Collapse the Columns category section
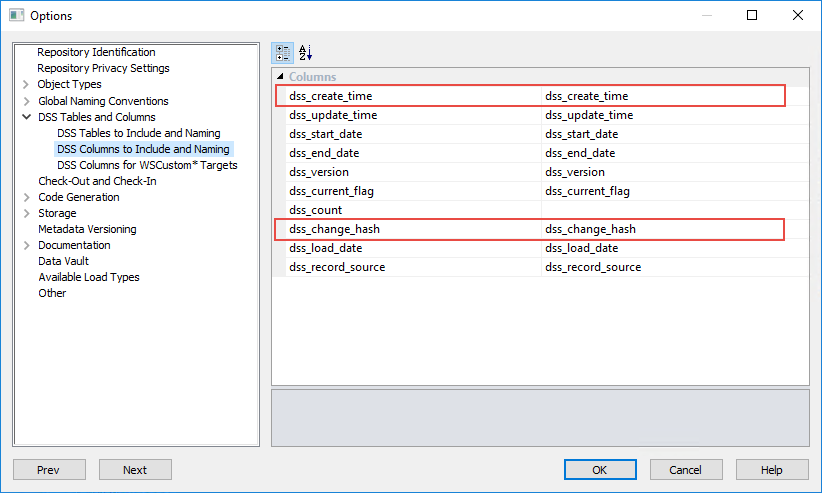This screenshot has width=822, height=493. coord(280,77)
